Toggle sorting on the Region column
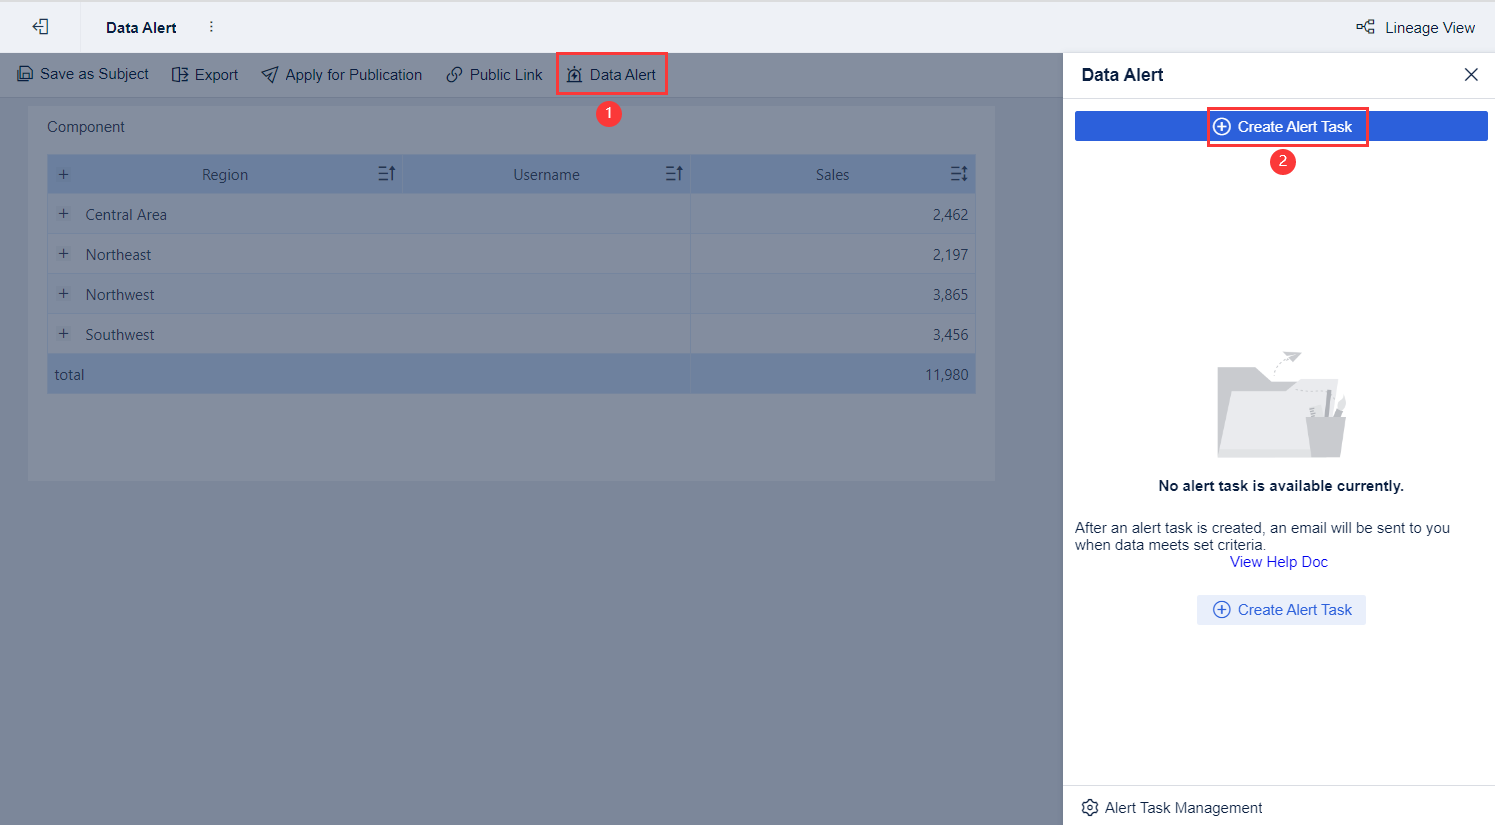The height and width of the screenshot is (825, 1495). click(x=386, y=173)
